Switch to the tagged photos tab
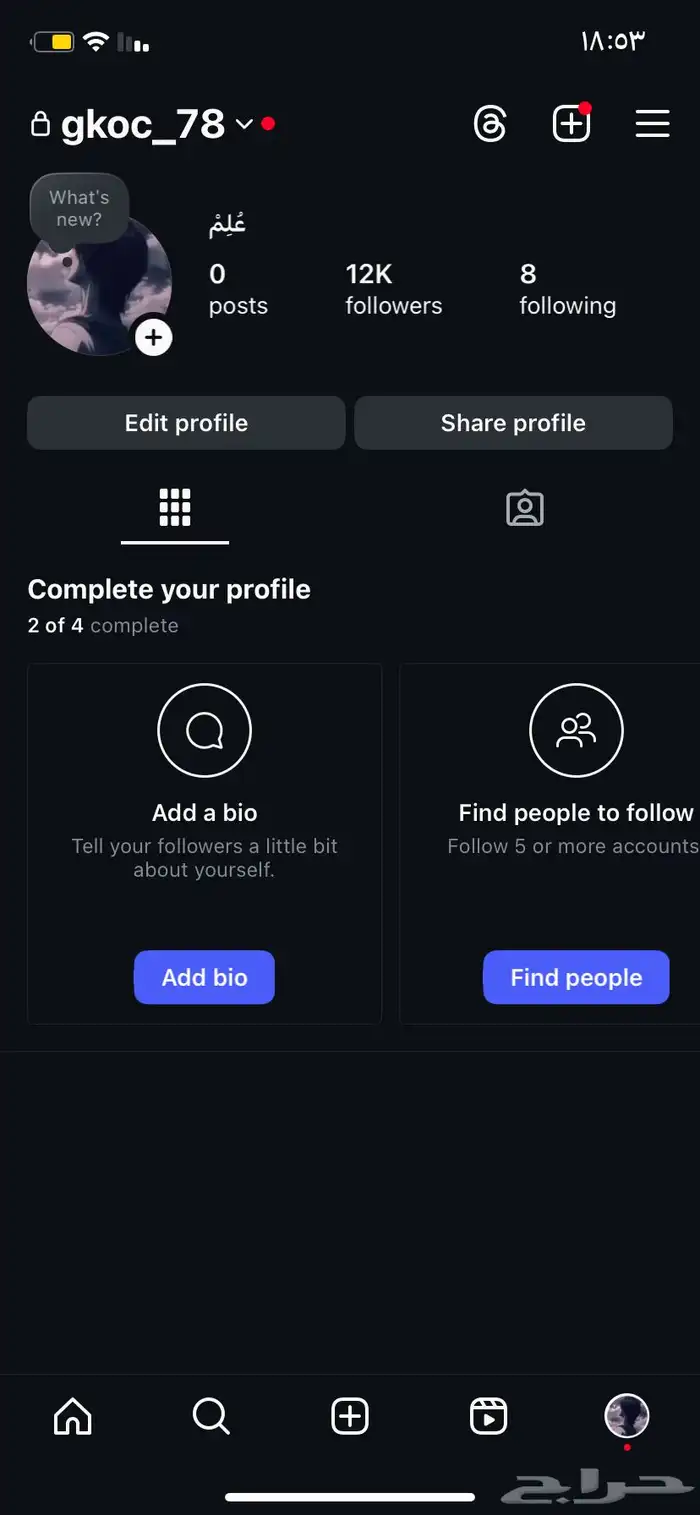Image resolution: width=700 pixels, height=1515 pixels. pyautogui.click(x=525, y=508)
